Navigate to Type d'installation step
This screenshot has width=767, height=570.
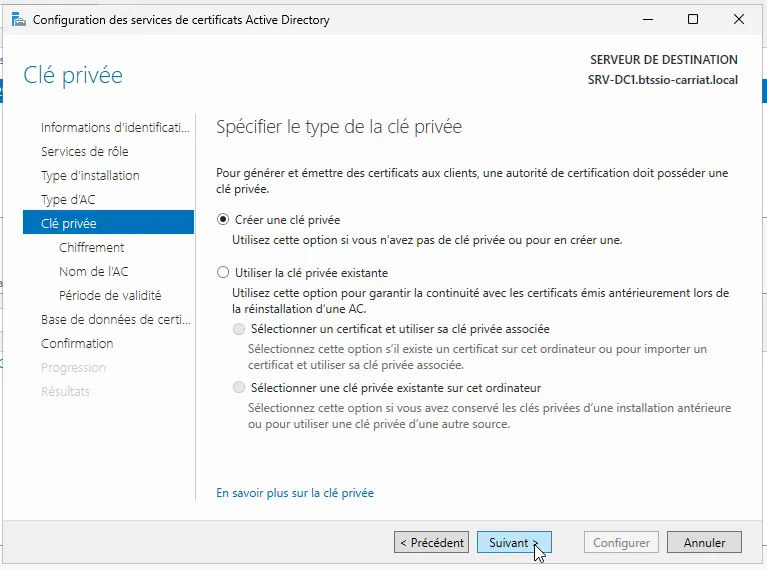[x=90, y=176]
